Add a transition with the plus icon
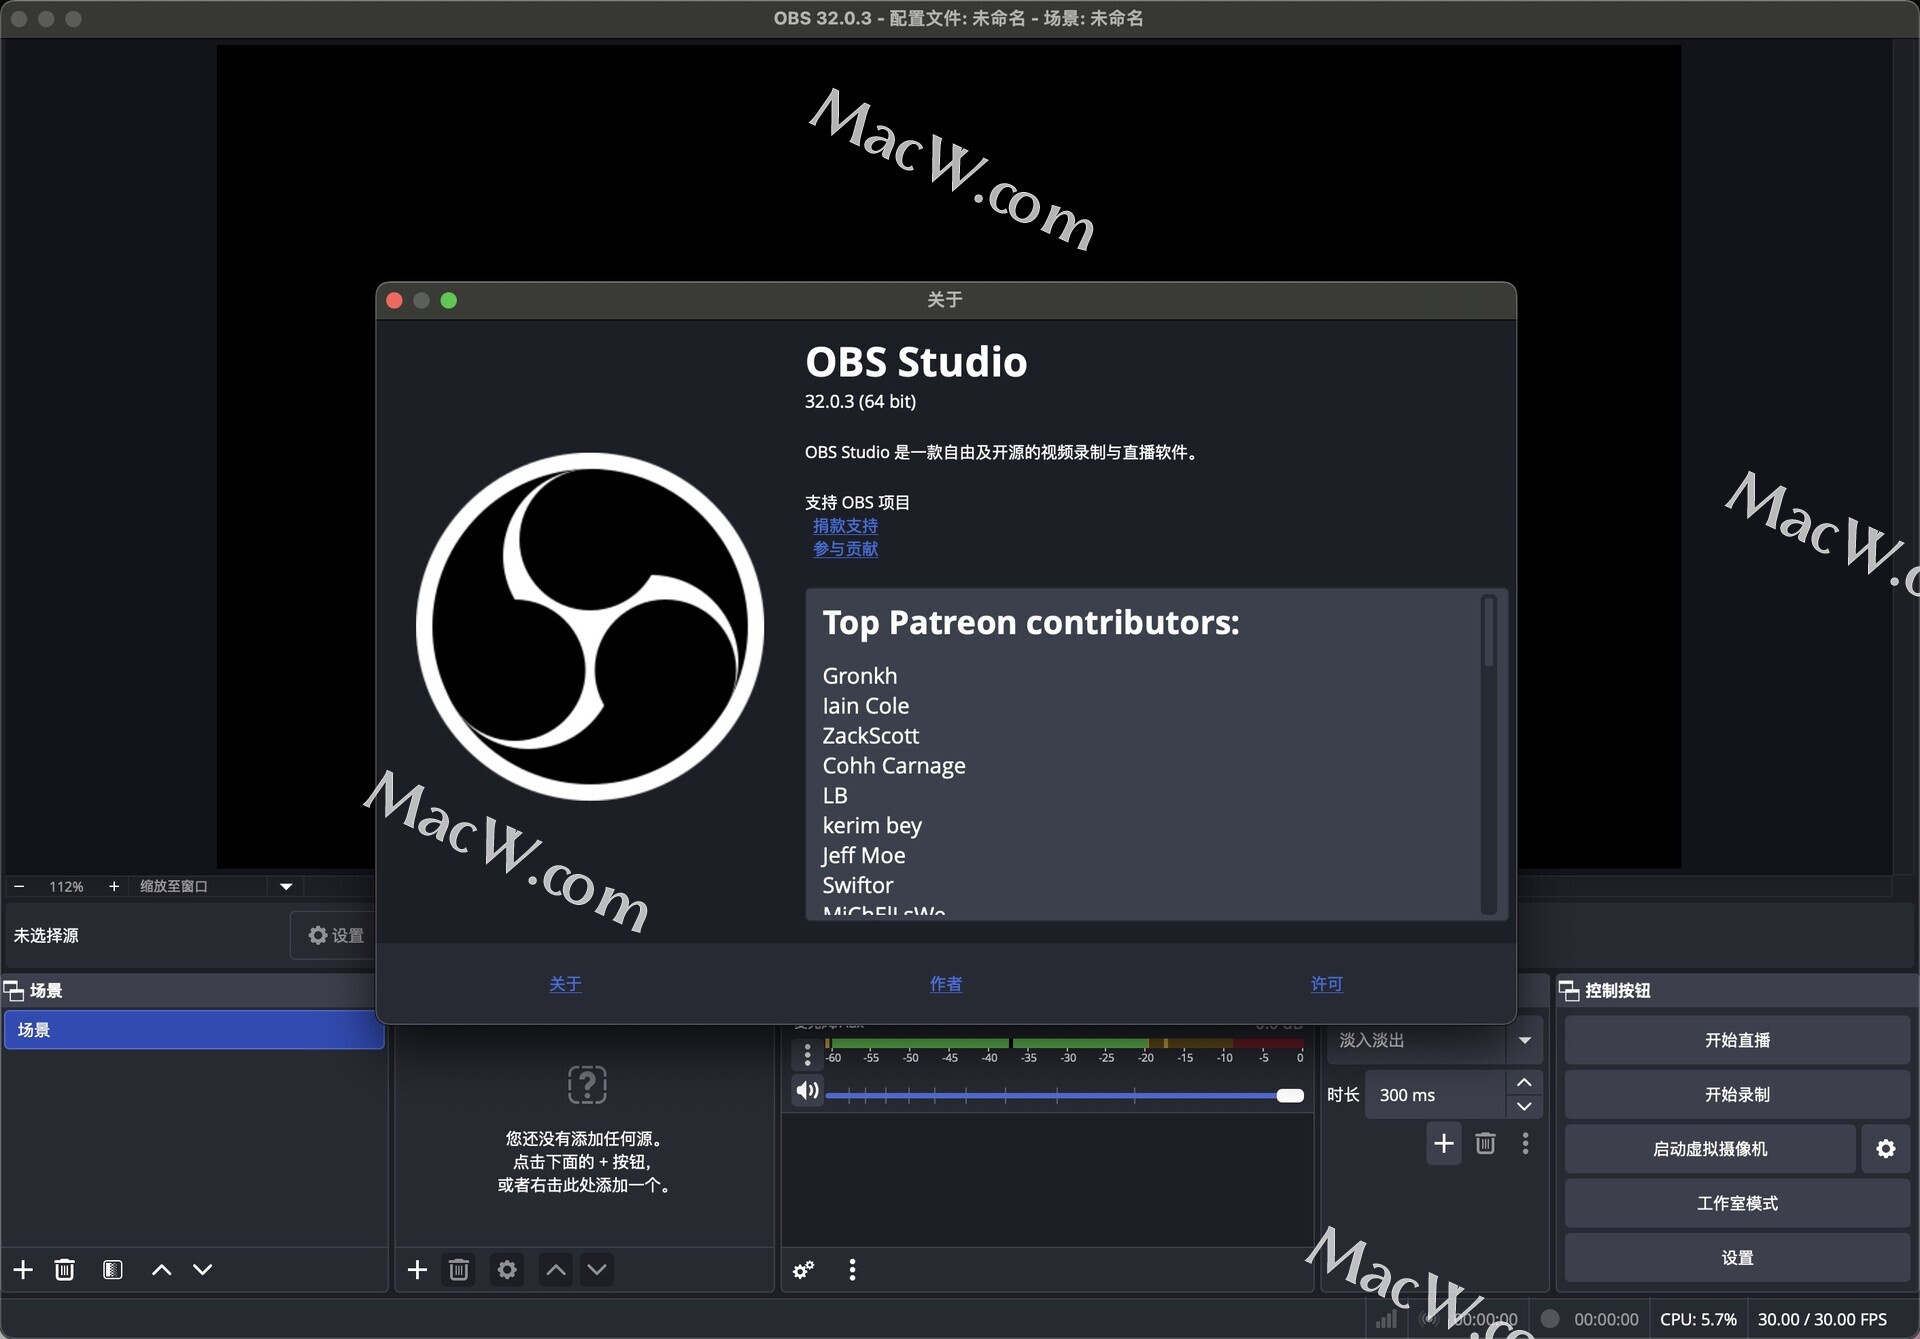The height and width of the screenshot is (1339, 1920). 1443,1143
